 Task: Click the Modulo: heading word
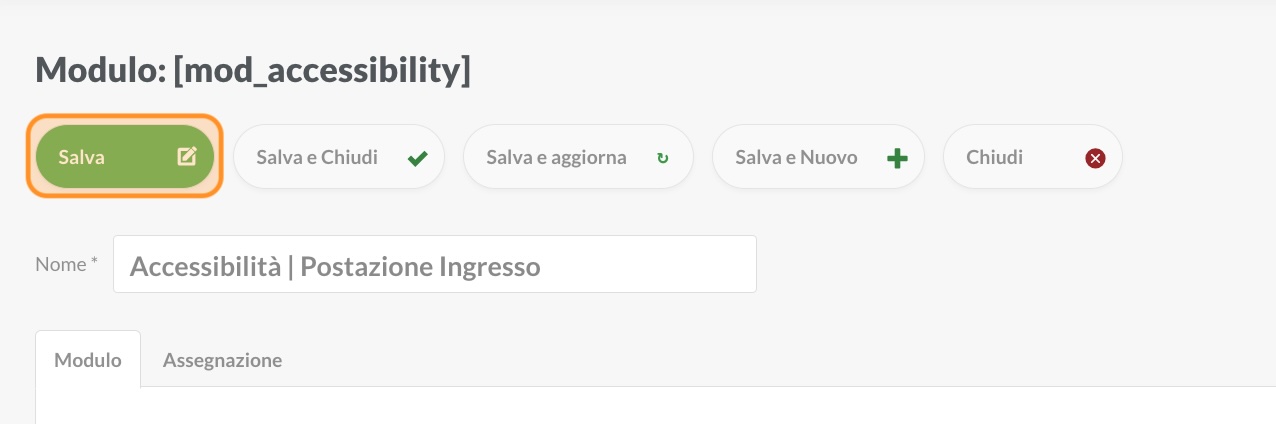click(x=100, y=70)
